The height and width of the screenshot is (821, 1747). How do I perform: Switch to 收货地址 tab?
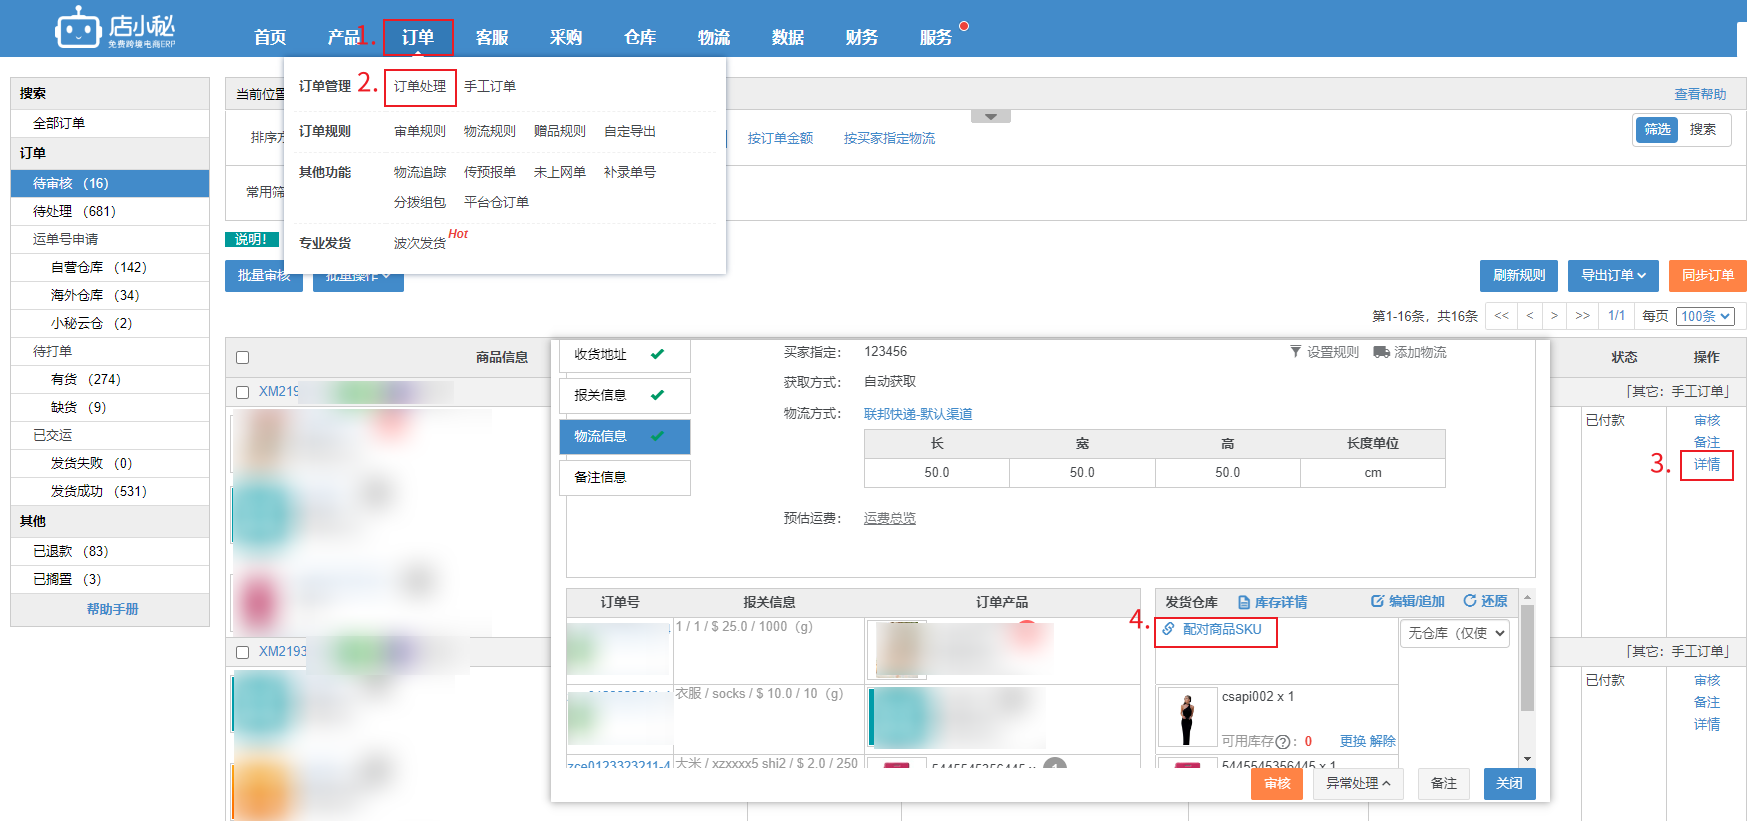pyautogui.click(x=625, y=355)
